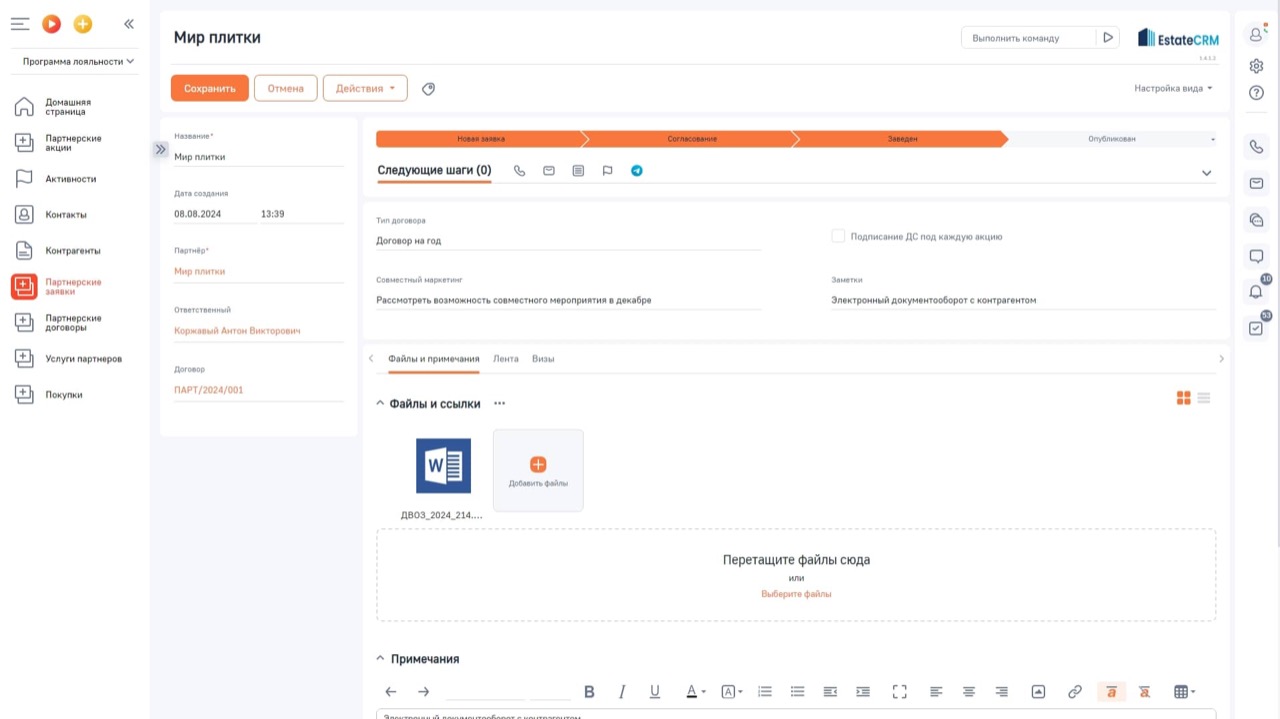Click the run command play icon

point(1108,38)
